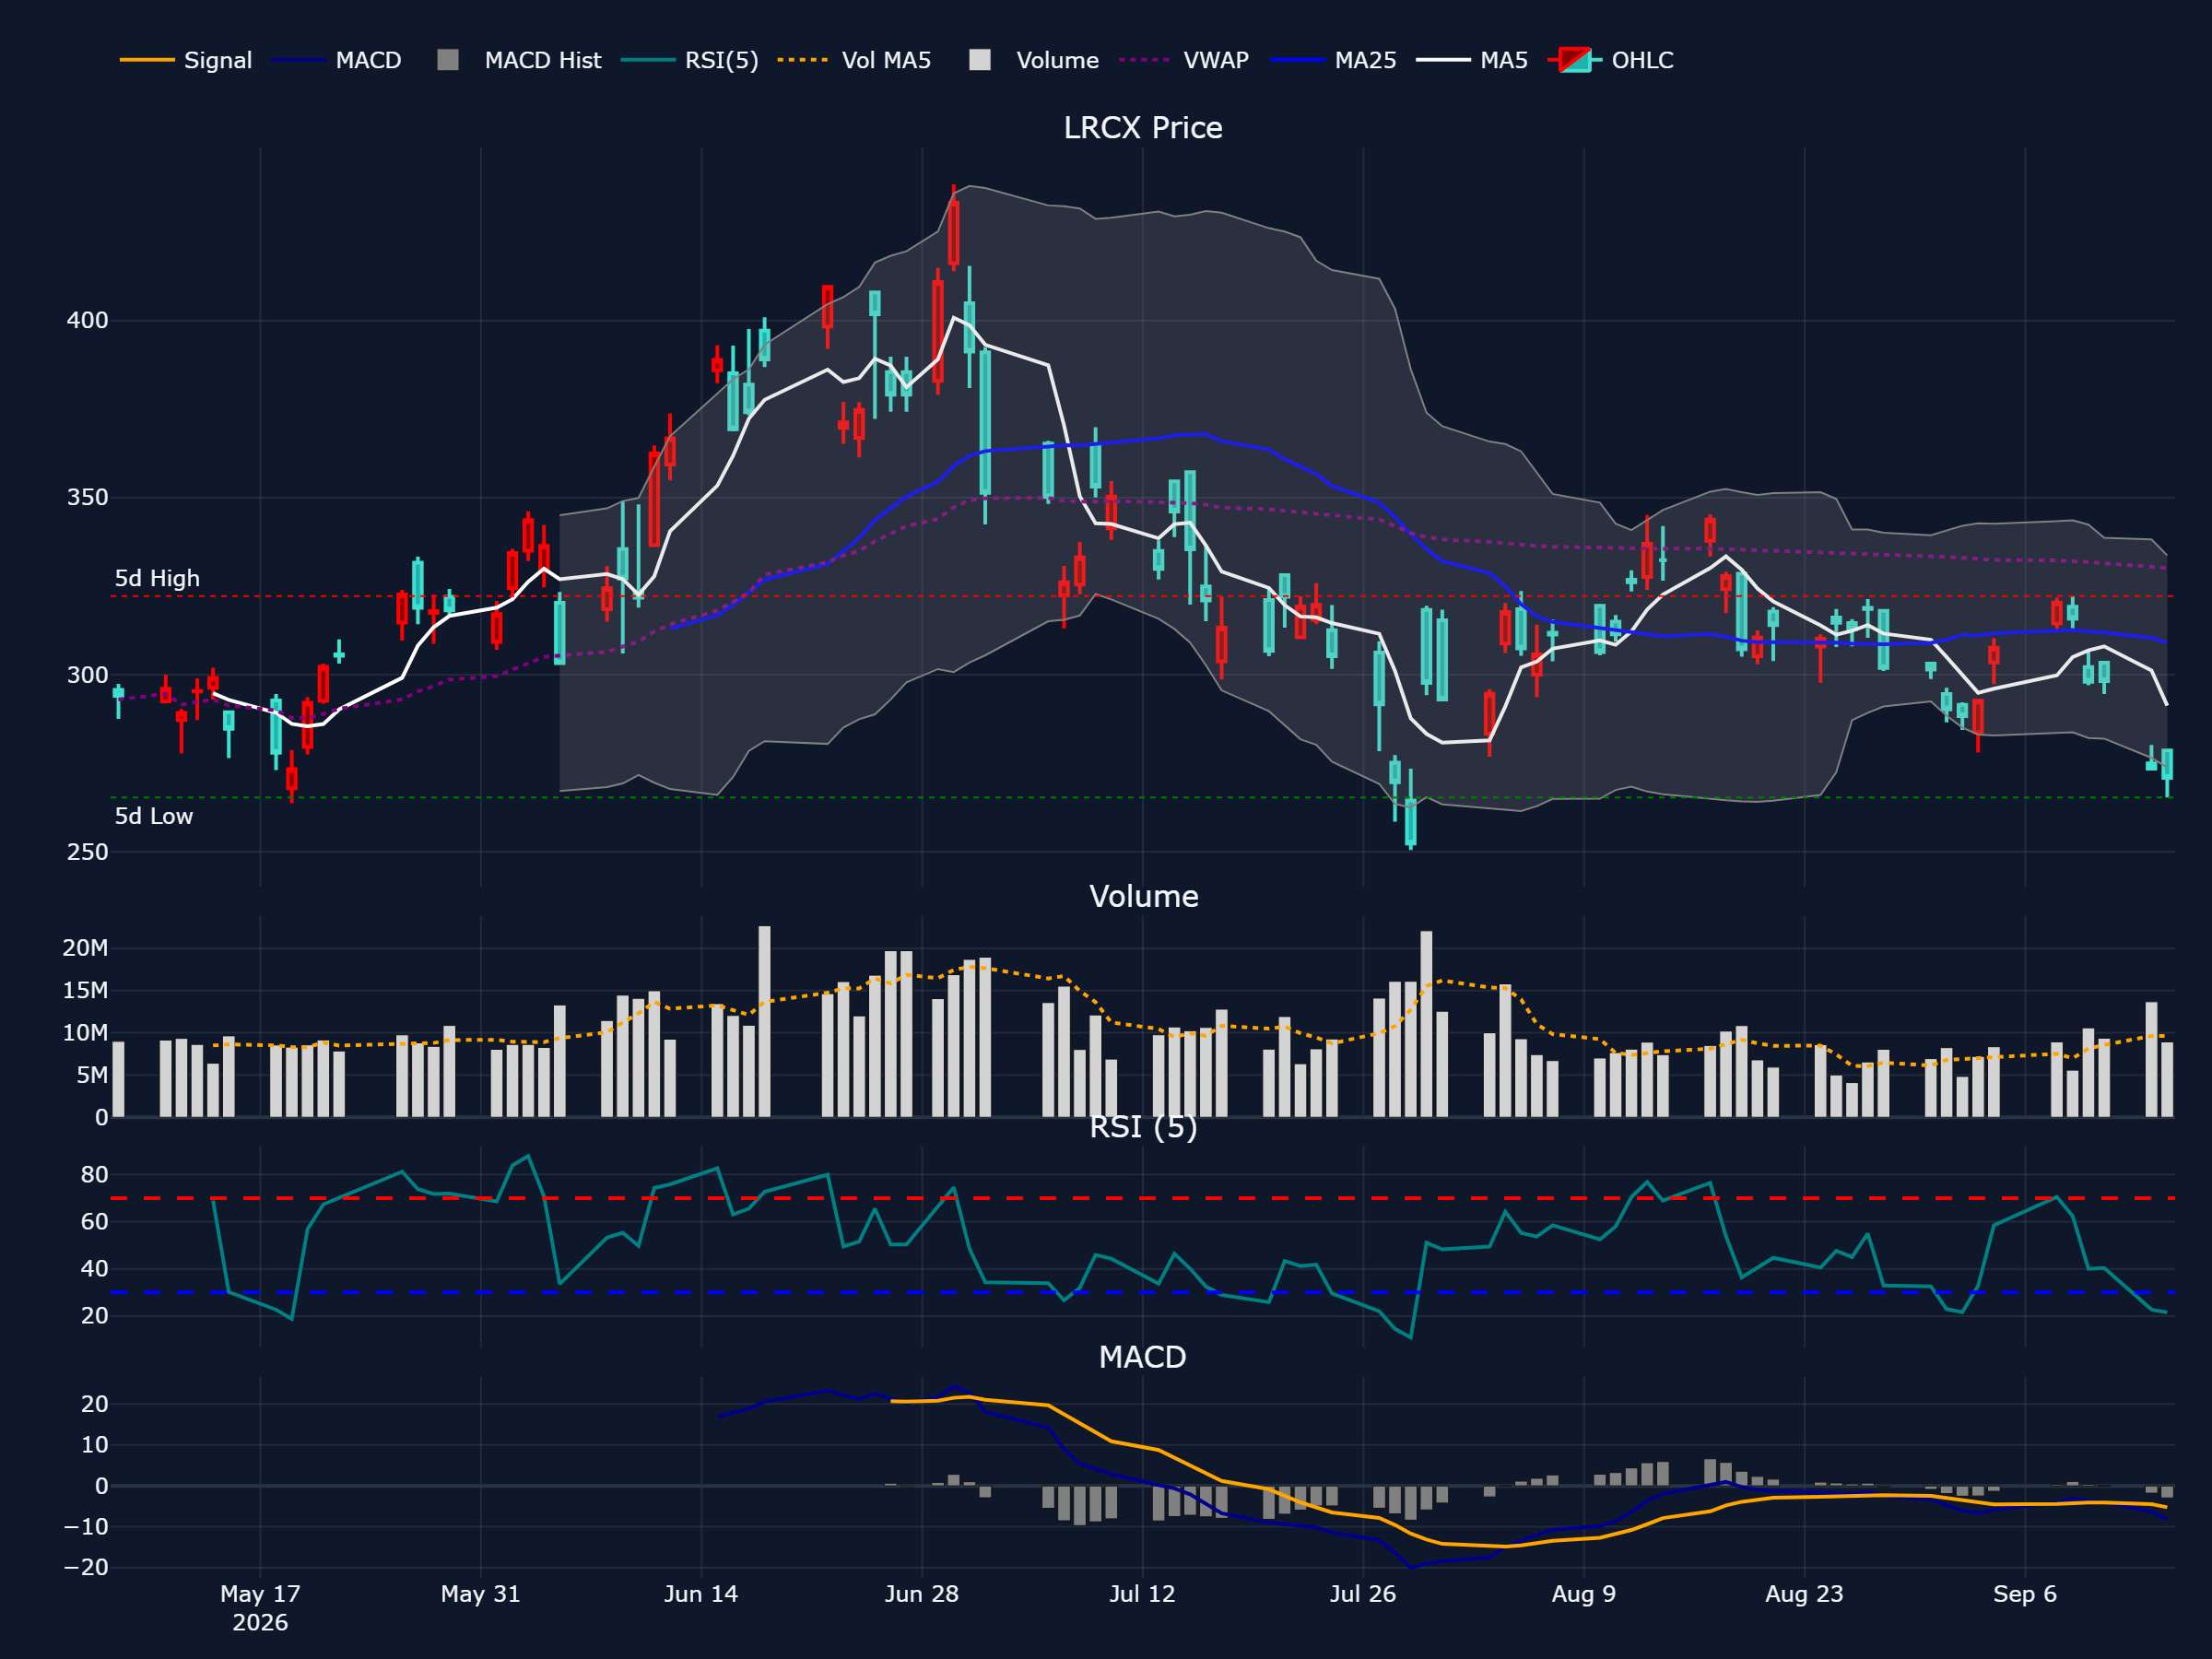Click the tallest volume bar in late July
2212x1659 pixels.
(x=1426, y=1024)
